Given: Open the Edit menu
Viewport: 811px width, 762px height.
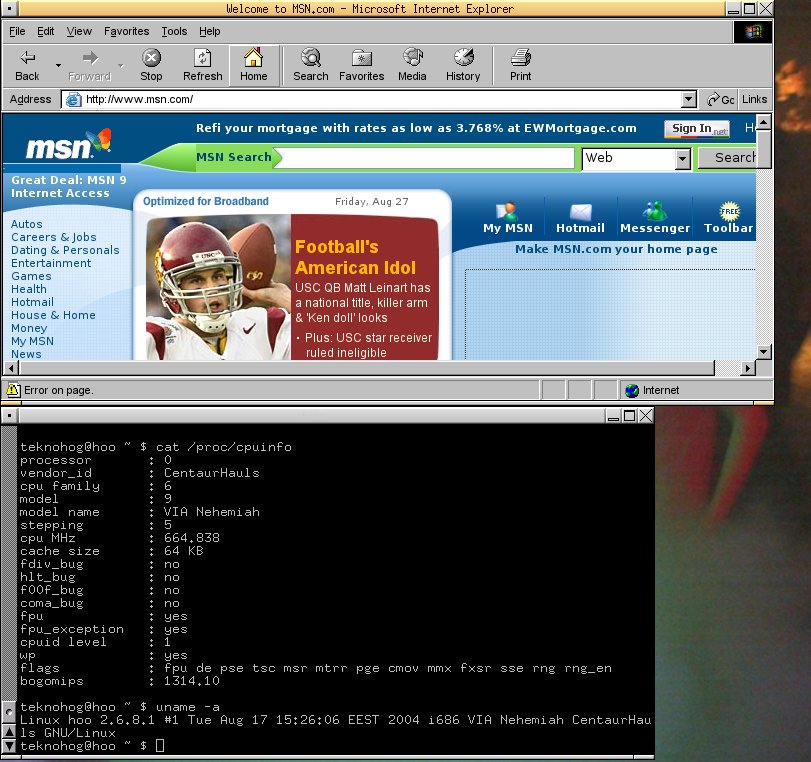Looking at the screenshot, I should 46,31.
